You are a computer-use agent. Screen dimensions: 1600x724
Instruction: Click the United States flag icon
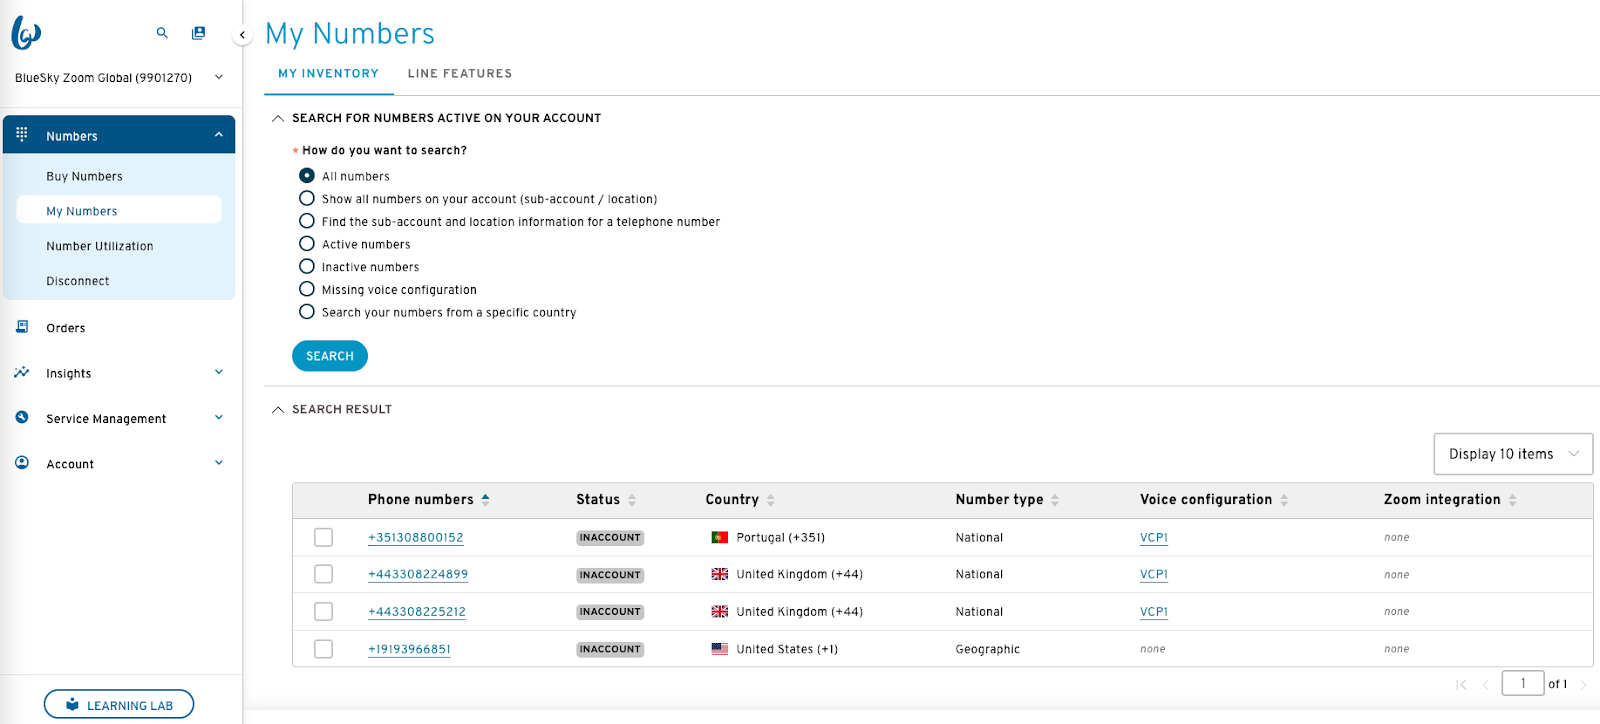719,649
